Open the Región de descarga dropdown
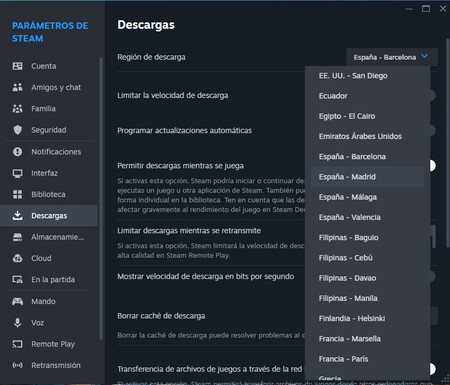The image size is (450, 385). pyautogui.click(x=392, y=57)
